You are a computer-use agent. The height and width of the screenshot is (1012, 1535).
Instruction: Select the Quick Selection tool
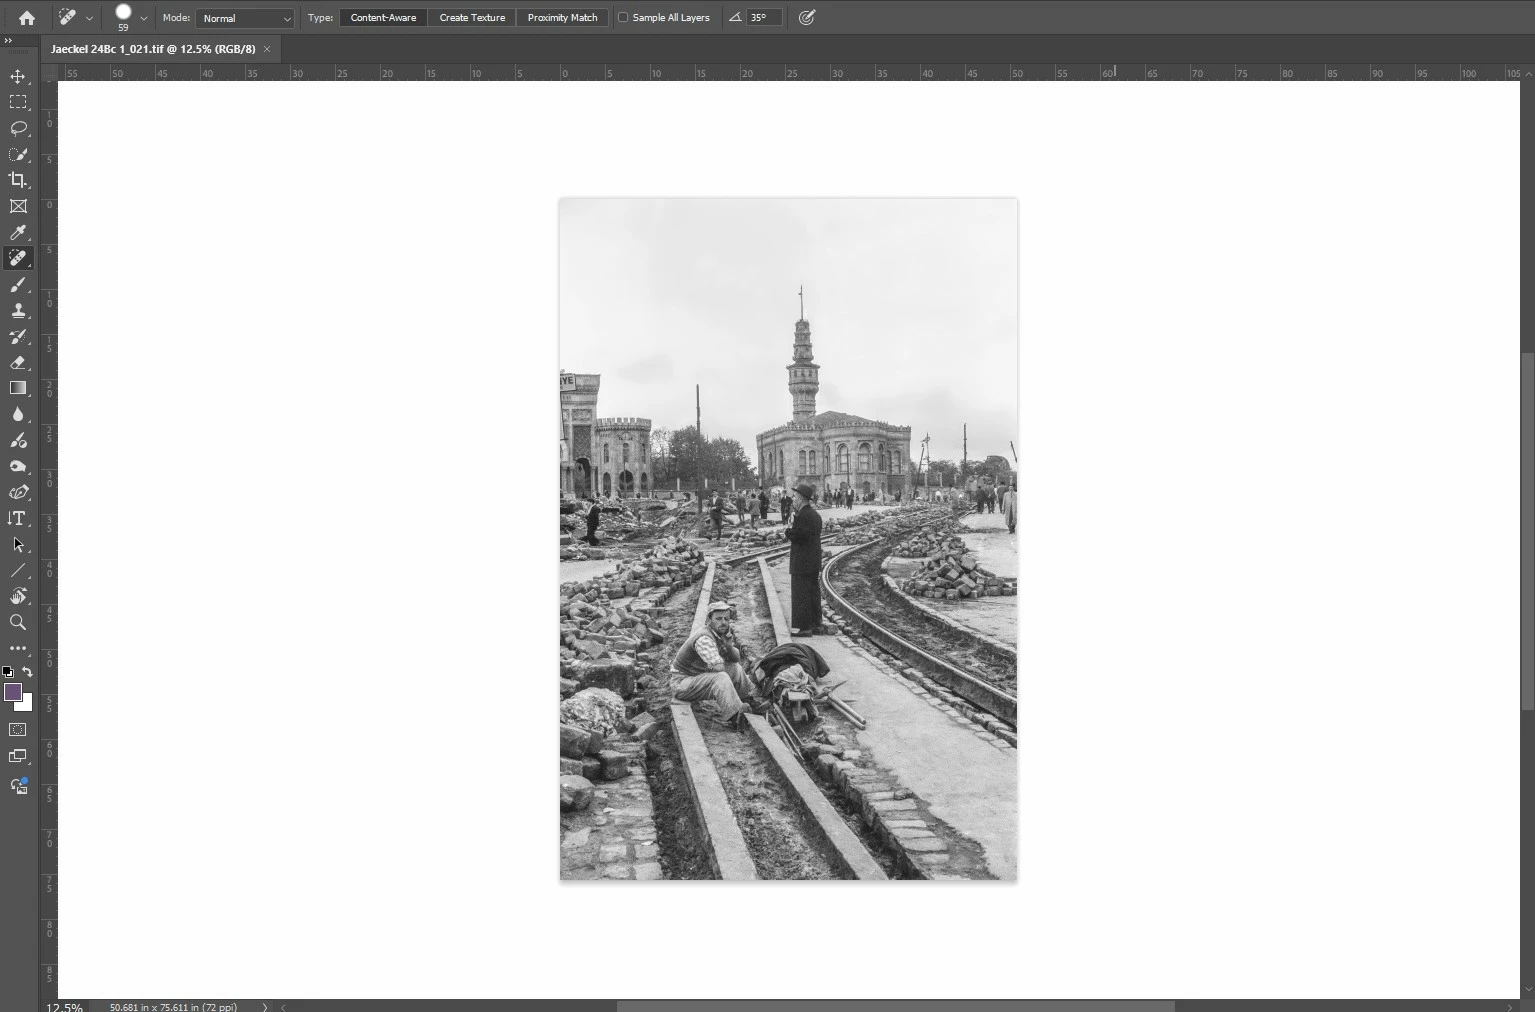coord(18,154)
